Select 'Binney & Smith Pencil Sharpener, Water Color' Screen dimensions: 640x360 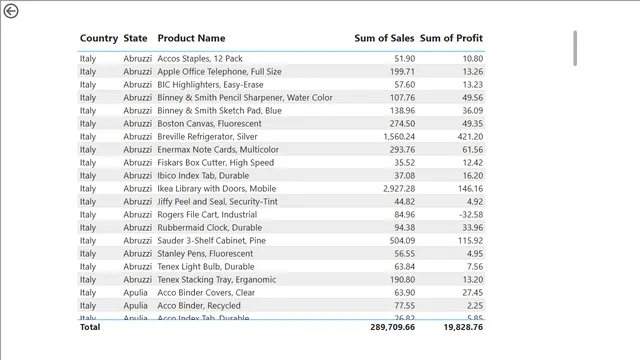[245, 98]
